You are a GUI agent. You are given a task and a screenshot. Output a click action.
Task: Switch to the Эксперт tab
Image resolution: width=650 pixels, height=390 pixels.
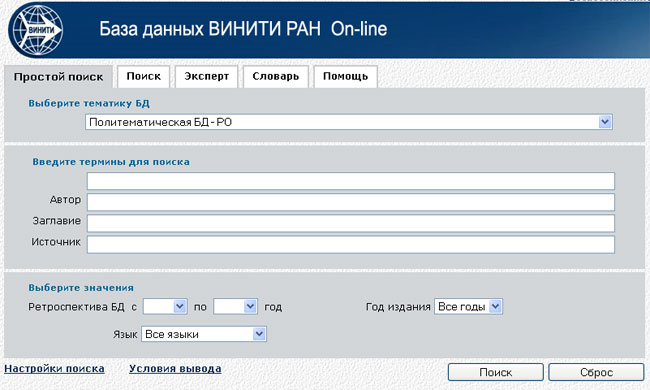click(x=206, y=77)
